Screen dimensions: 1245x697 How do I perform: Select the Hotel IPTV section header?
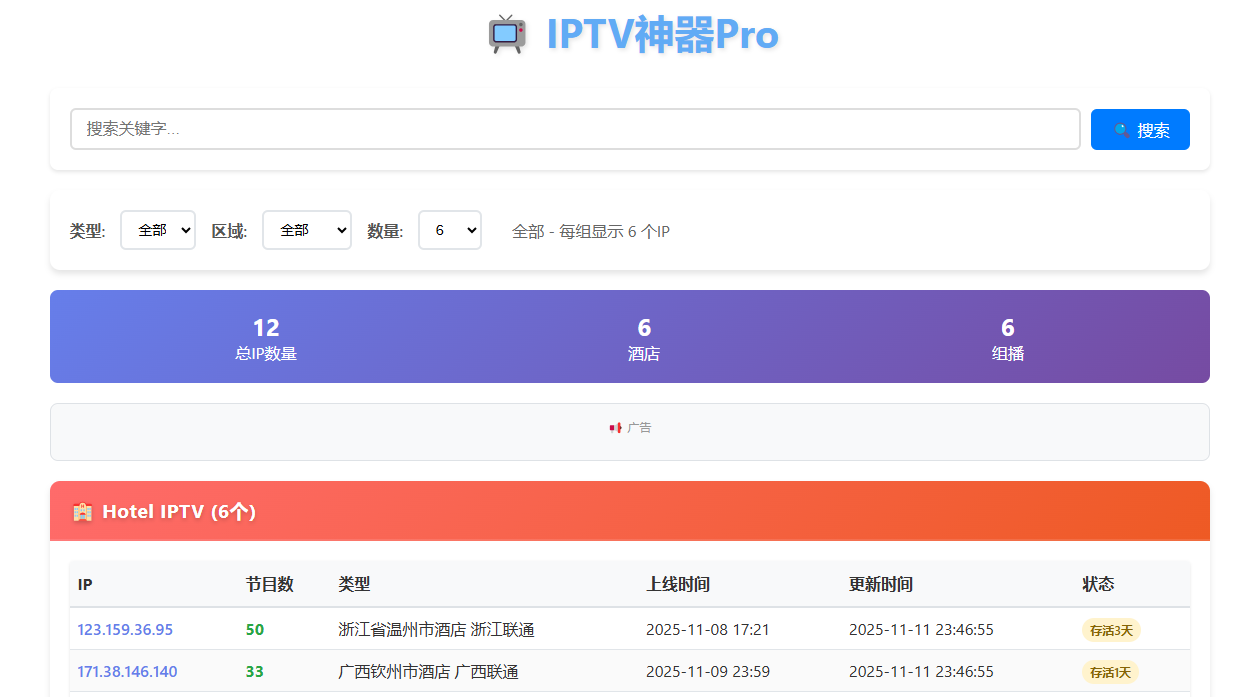pos(180,511)
